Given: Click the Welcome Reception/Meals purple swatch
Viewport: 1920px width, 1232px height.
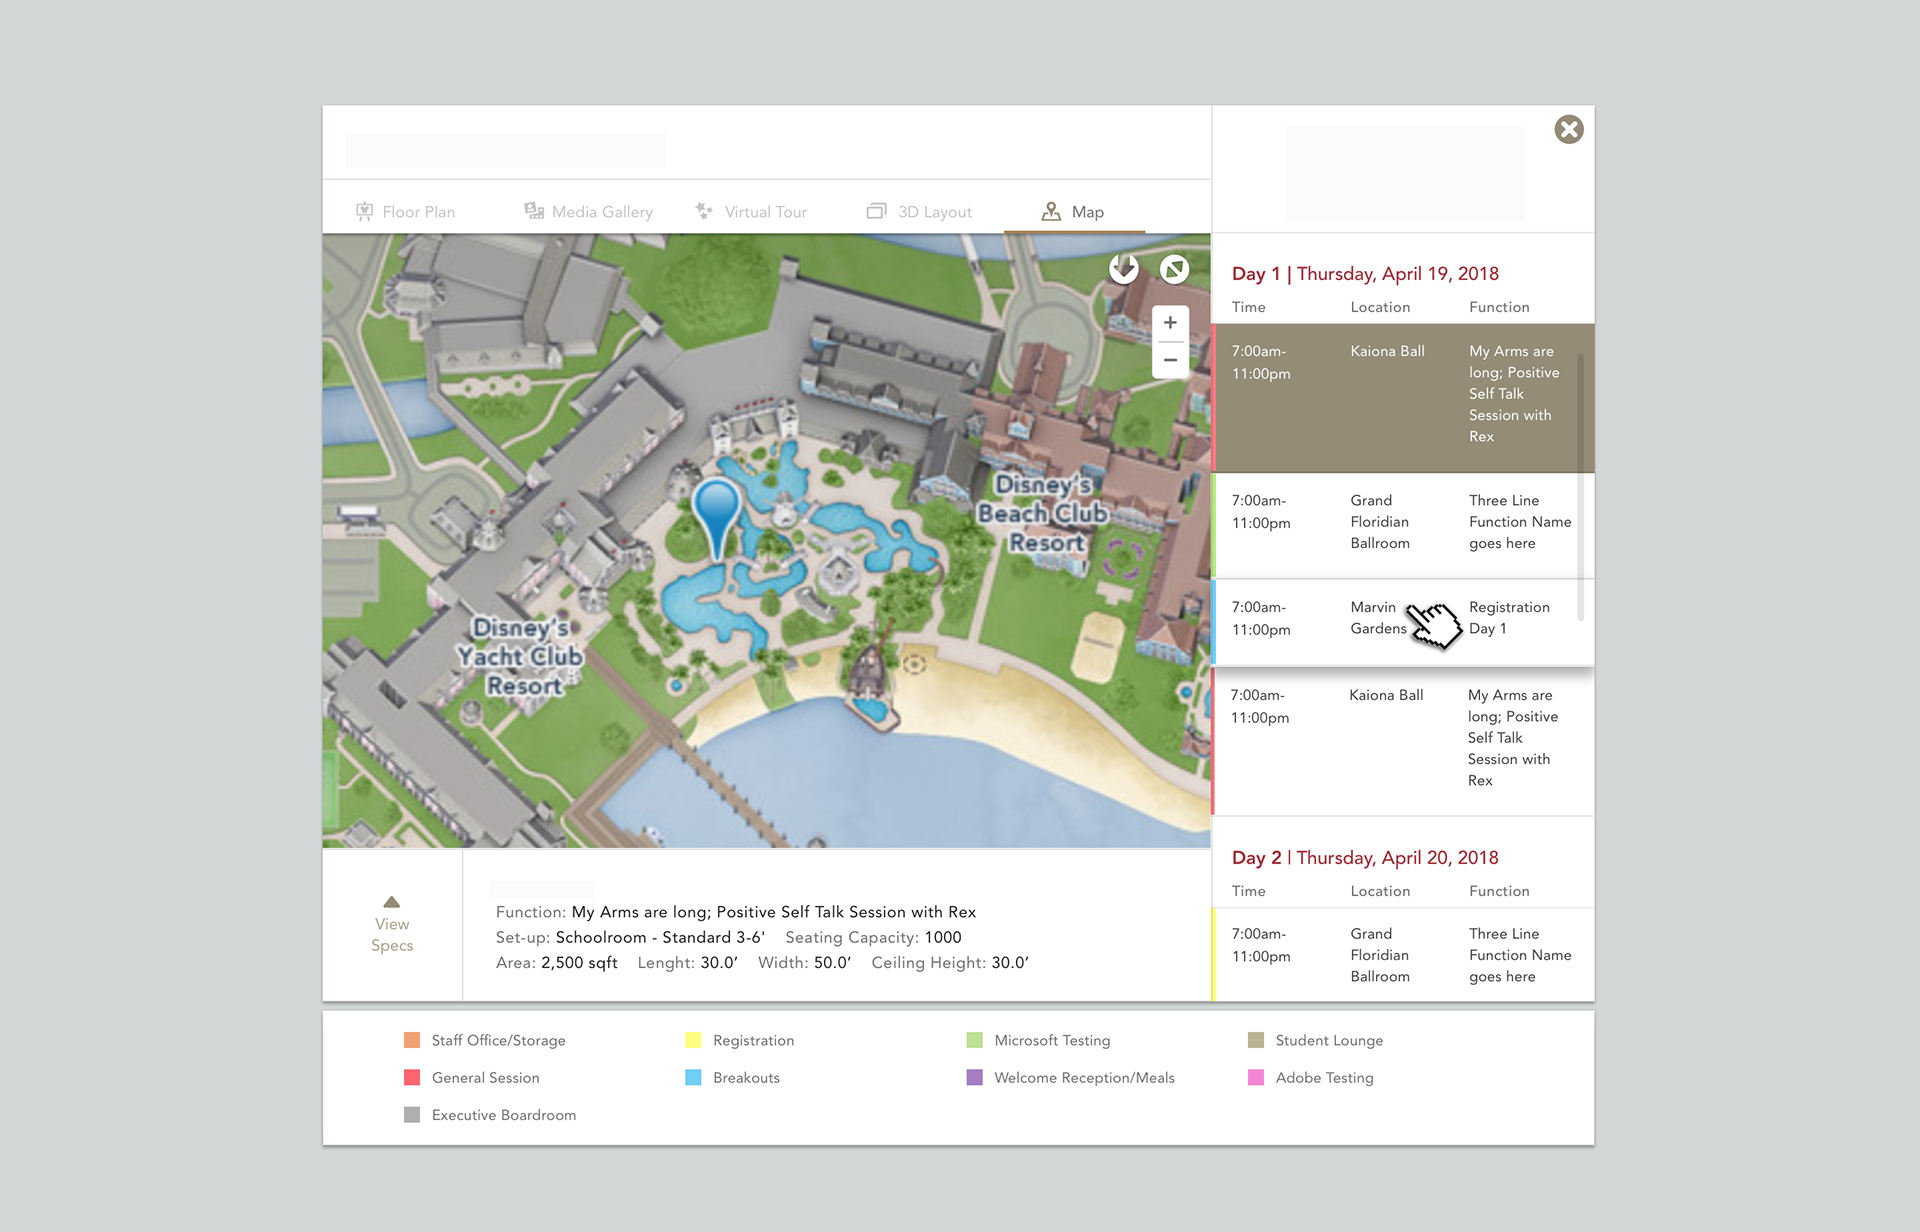Looking at the screenshot, I should 975,1077.
